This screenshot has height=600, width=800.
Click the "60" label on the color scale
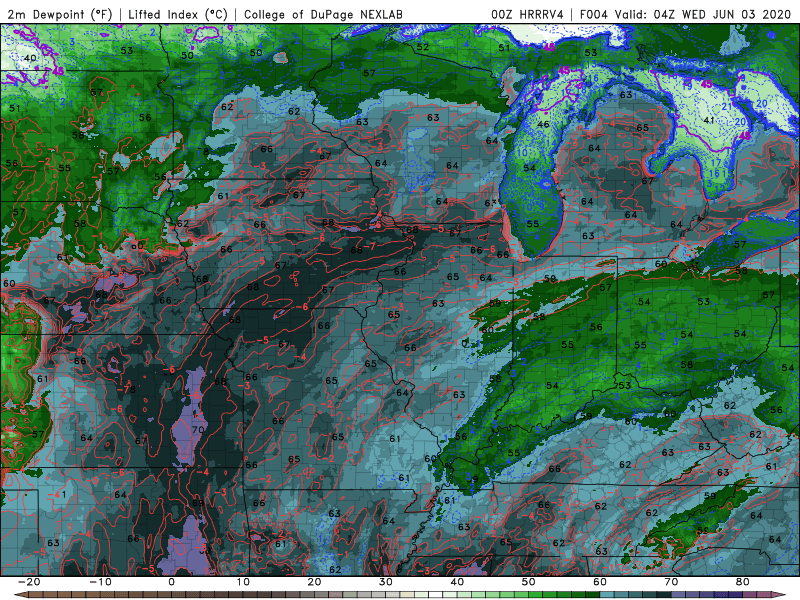point(600,582)
